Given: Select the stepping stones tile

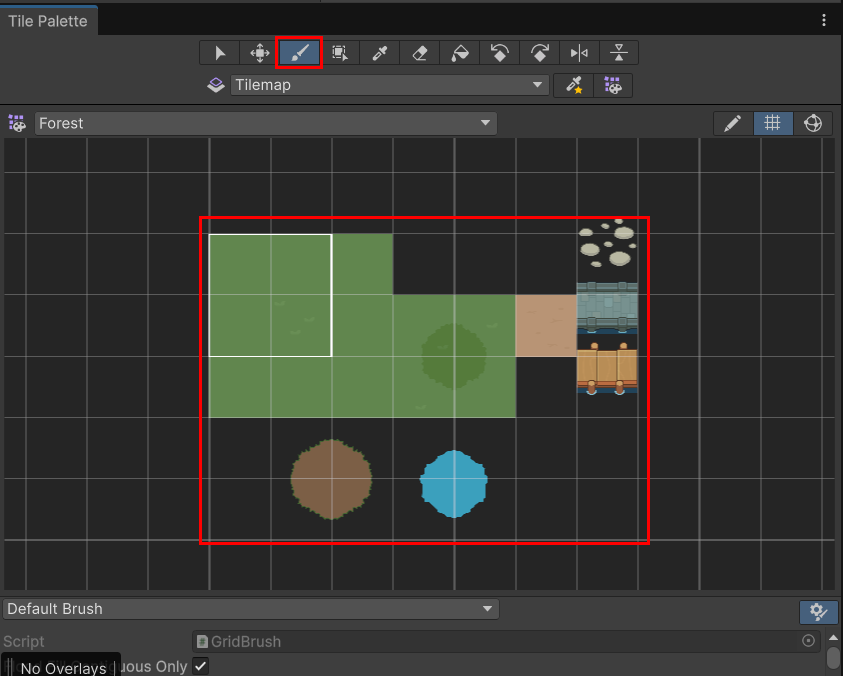Looking at the screenshot, I should point(608,243).
